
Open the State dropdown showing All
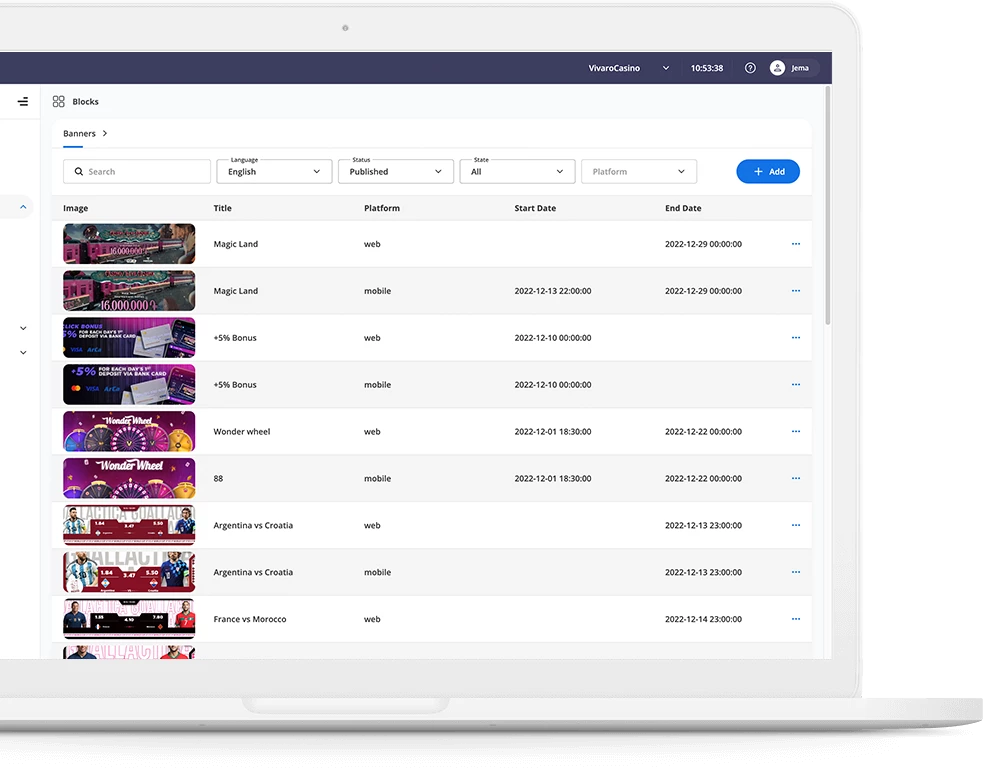[517, 172]
